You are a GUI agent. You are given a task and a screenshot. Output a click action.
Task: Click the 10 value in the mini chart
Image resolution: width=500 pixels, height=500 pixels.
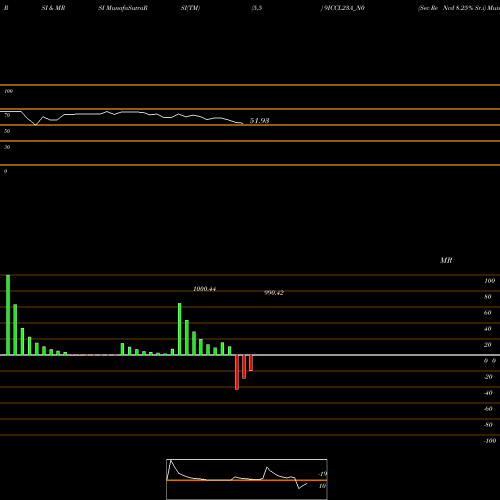click(x=322, y=486)
